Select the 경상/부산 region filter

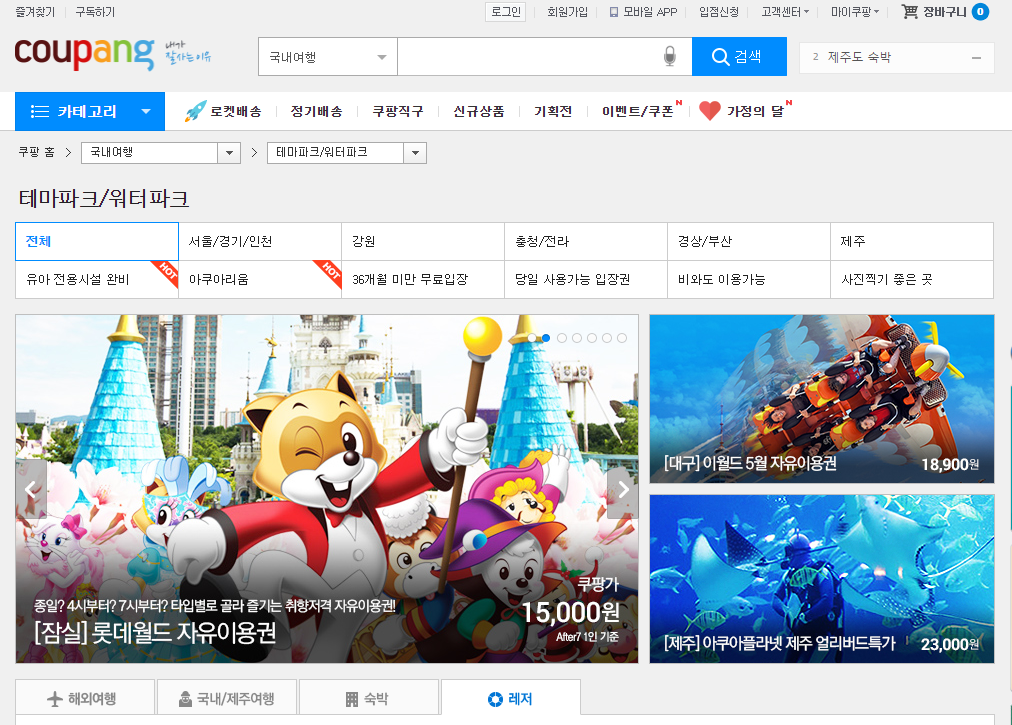coord(749,241)
